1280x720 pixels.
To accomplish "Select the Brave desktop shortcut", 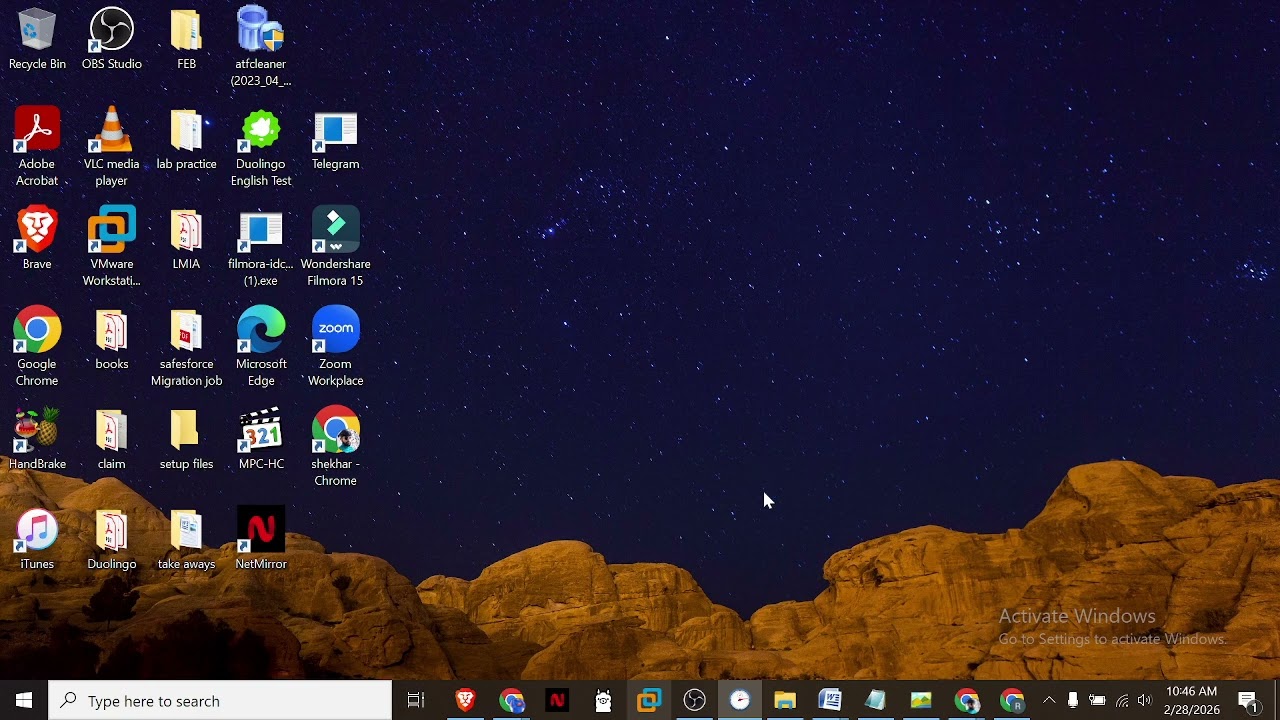I will [37, 240].
